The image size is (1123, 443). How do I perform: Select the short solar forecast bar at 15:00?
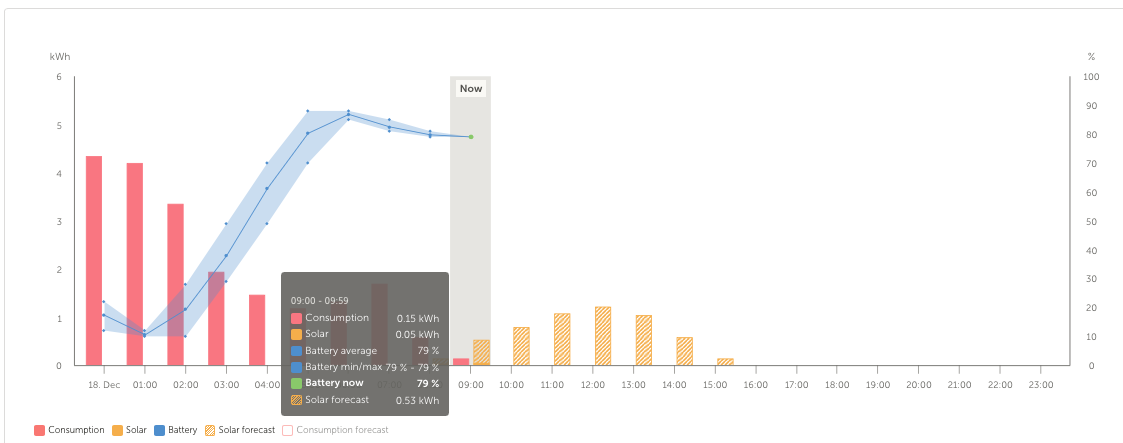[725, 362]
